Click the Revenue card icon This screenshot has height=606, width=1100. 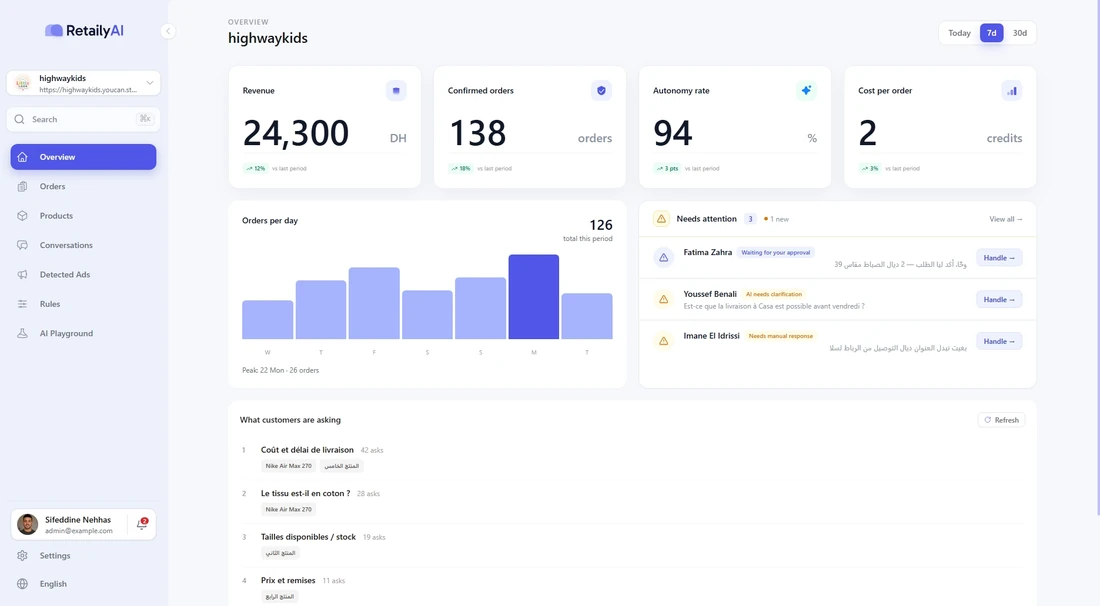click(x=396, y=90)
